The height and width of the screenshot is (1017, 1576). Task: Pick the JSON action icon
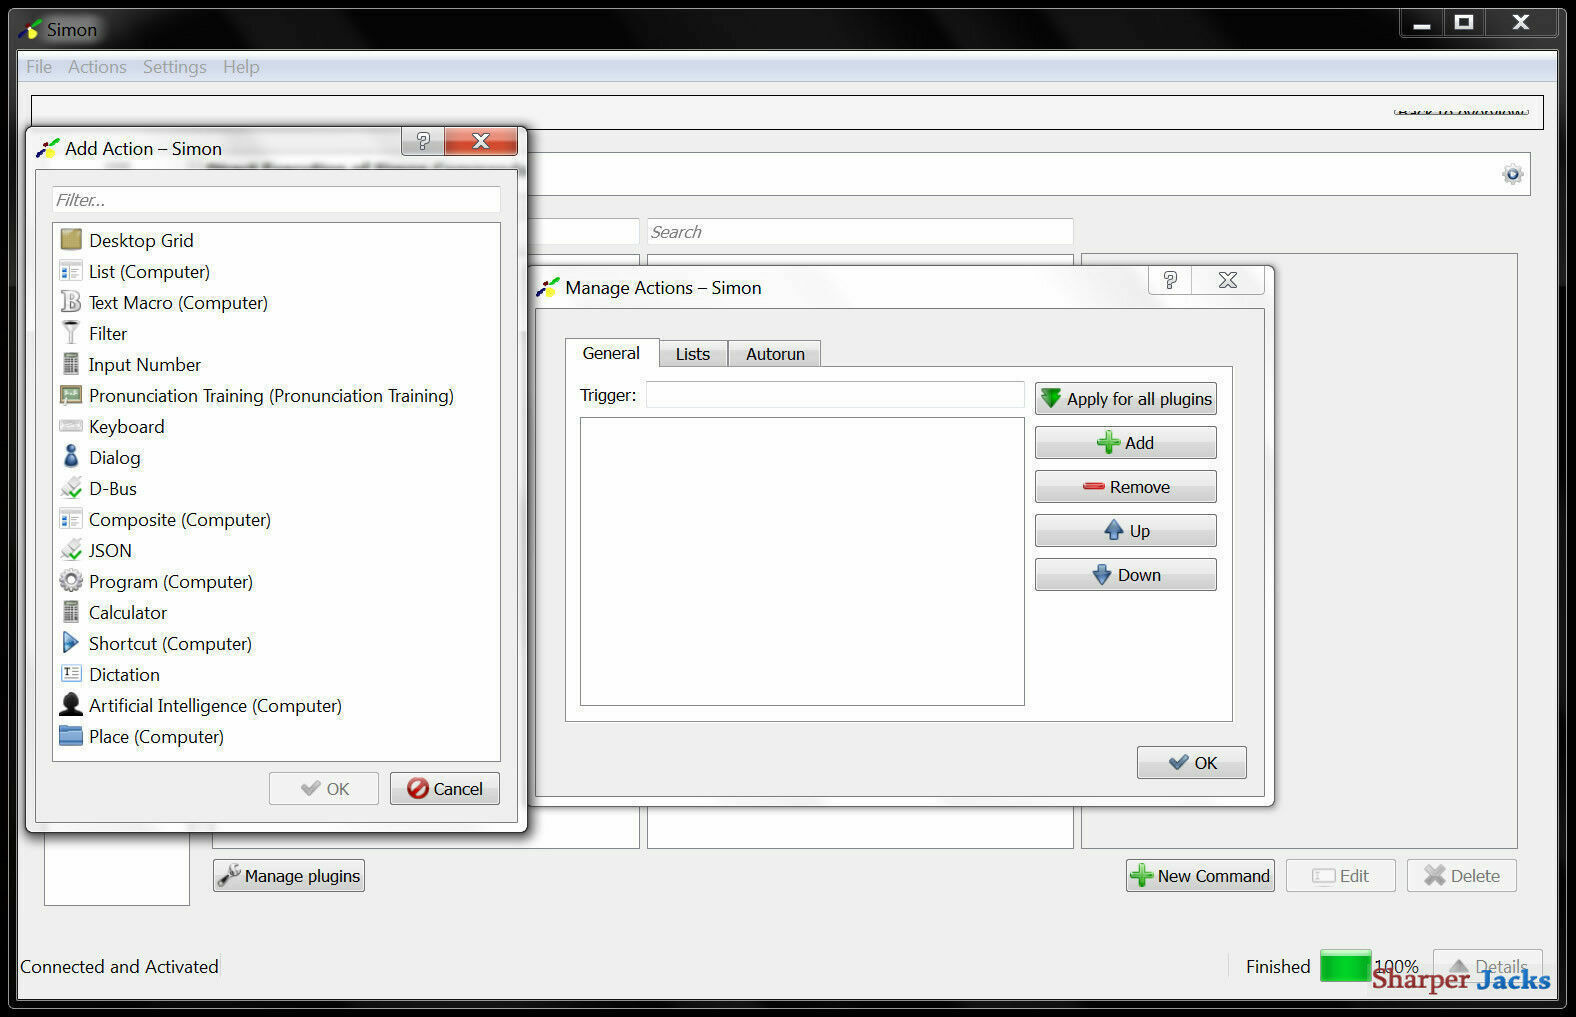71,550
